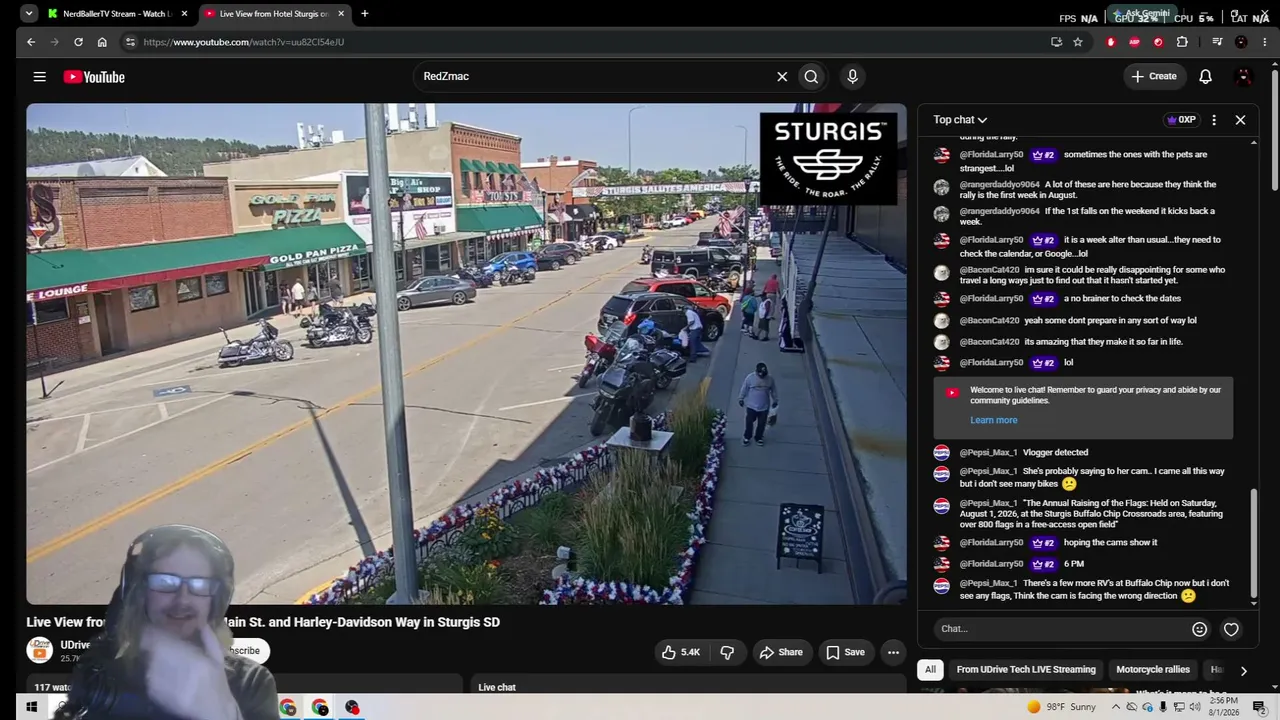Select the browser address bar URL
Viewport: 1280px width, 720px height.
click(x=243, y=42)
